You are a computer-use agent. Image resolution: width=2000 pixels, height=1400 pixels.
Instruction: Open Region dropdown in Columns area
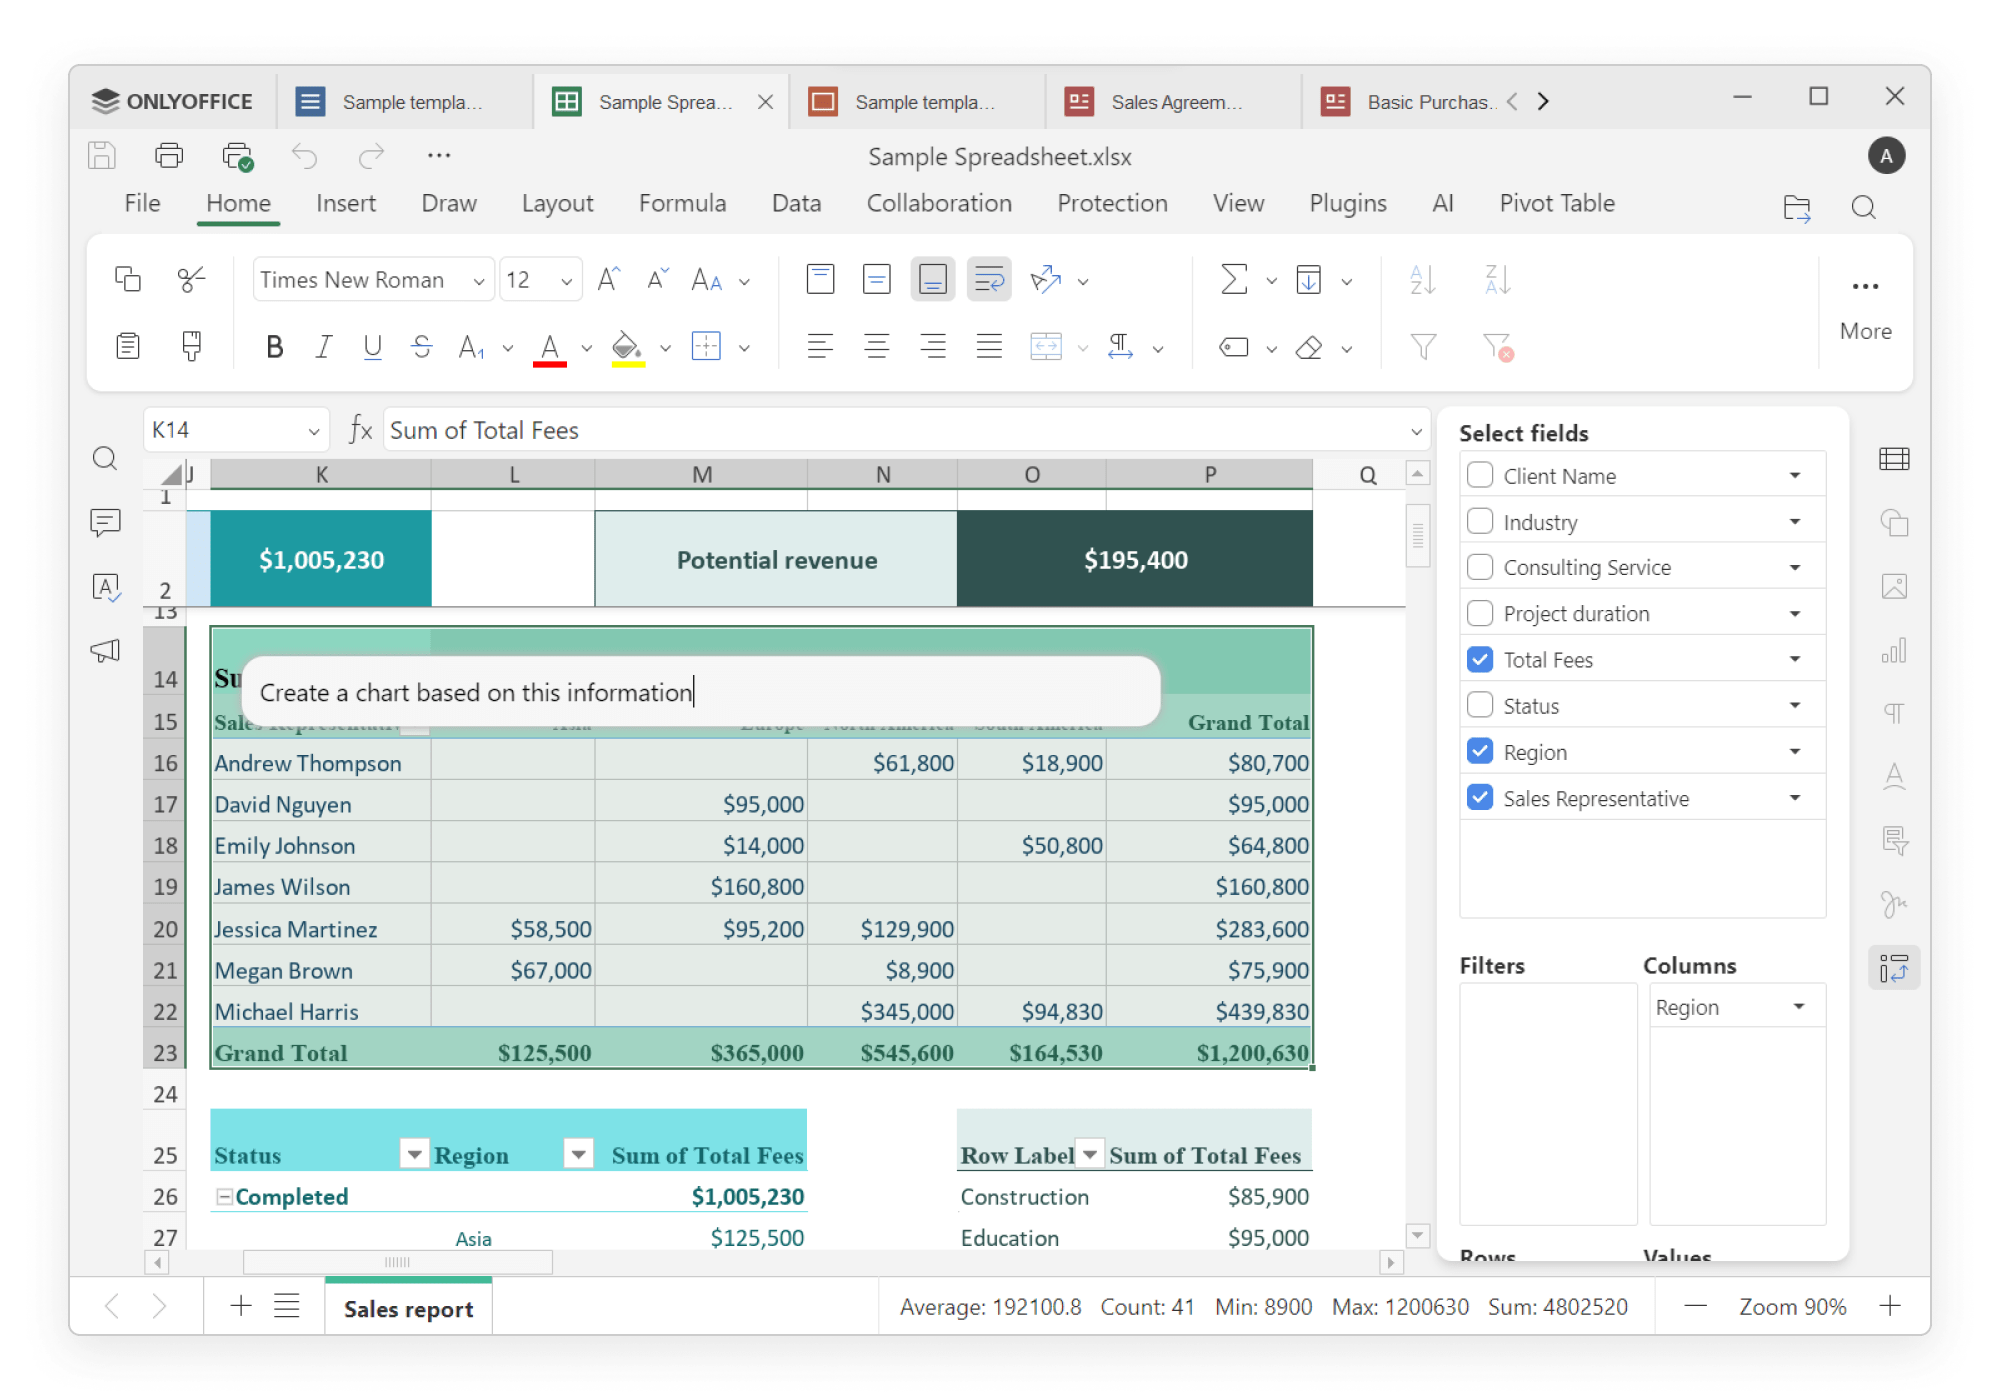click(1799, 1006)
